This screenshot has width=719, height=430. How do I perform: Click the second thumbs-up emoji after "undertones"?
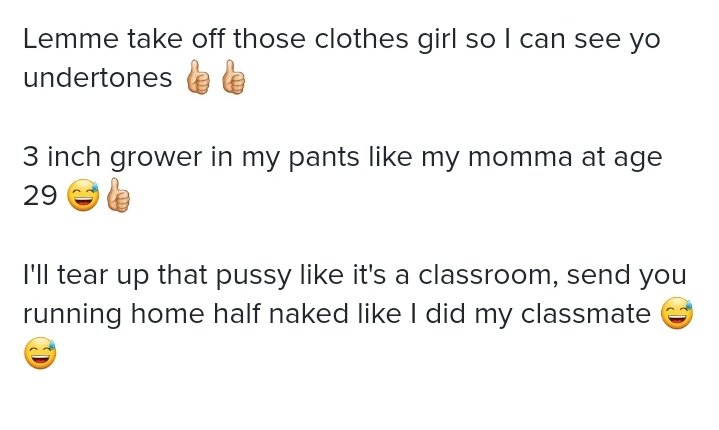pyautogui.click(x=233, y=77)
